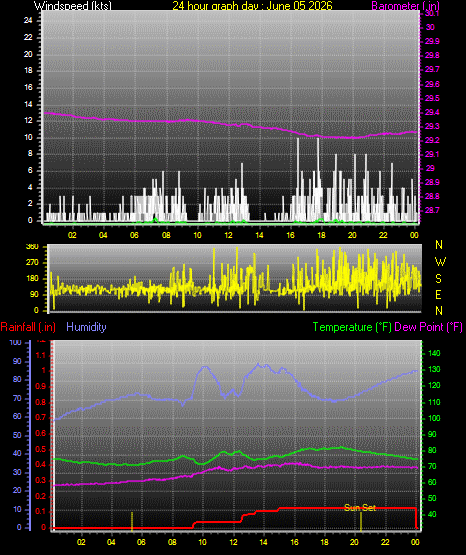
Task: Click the '29.9' barometer axis value
Action: (432, 41)
